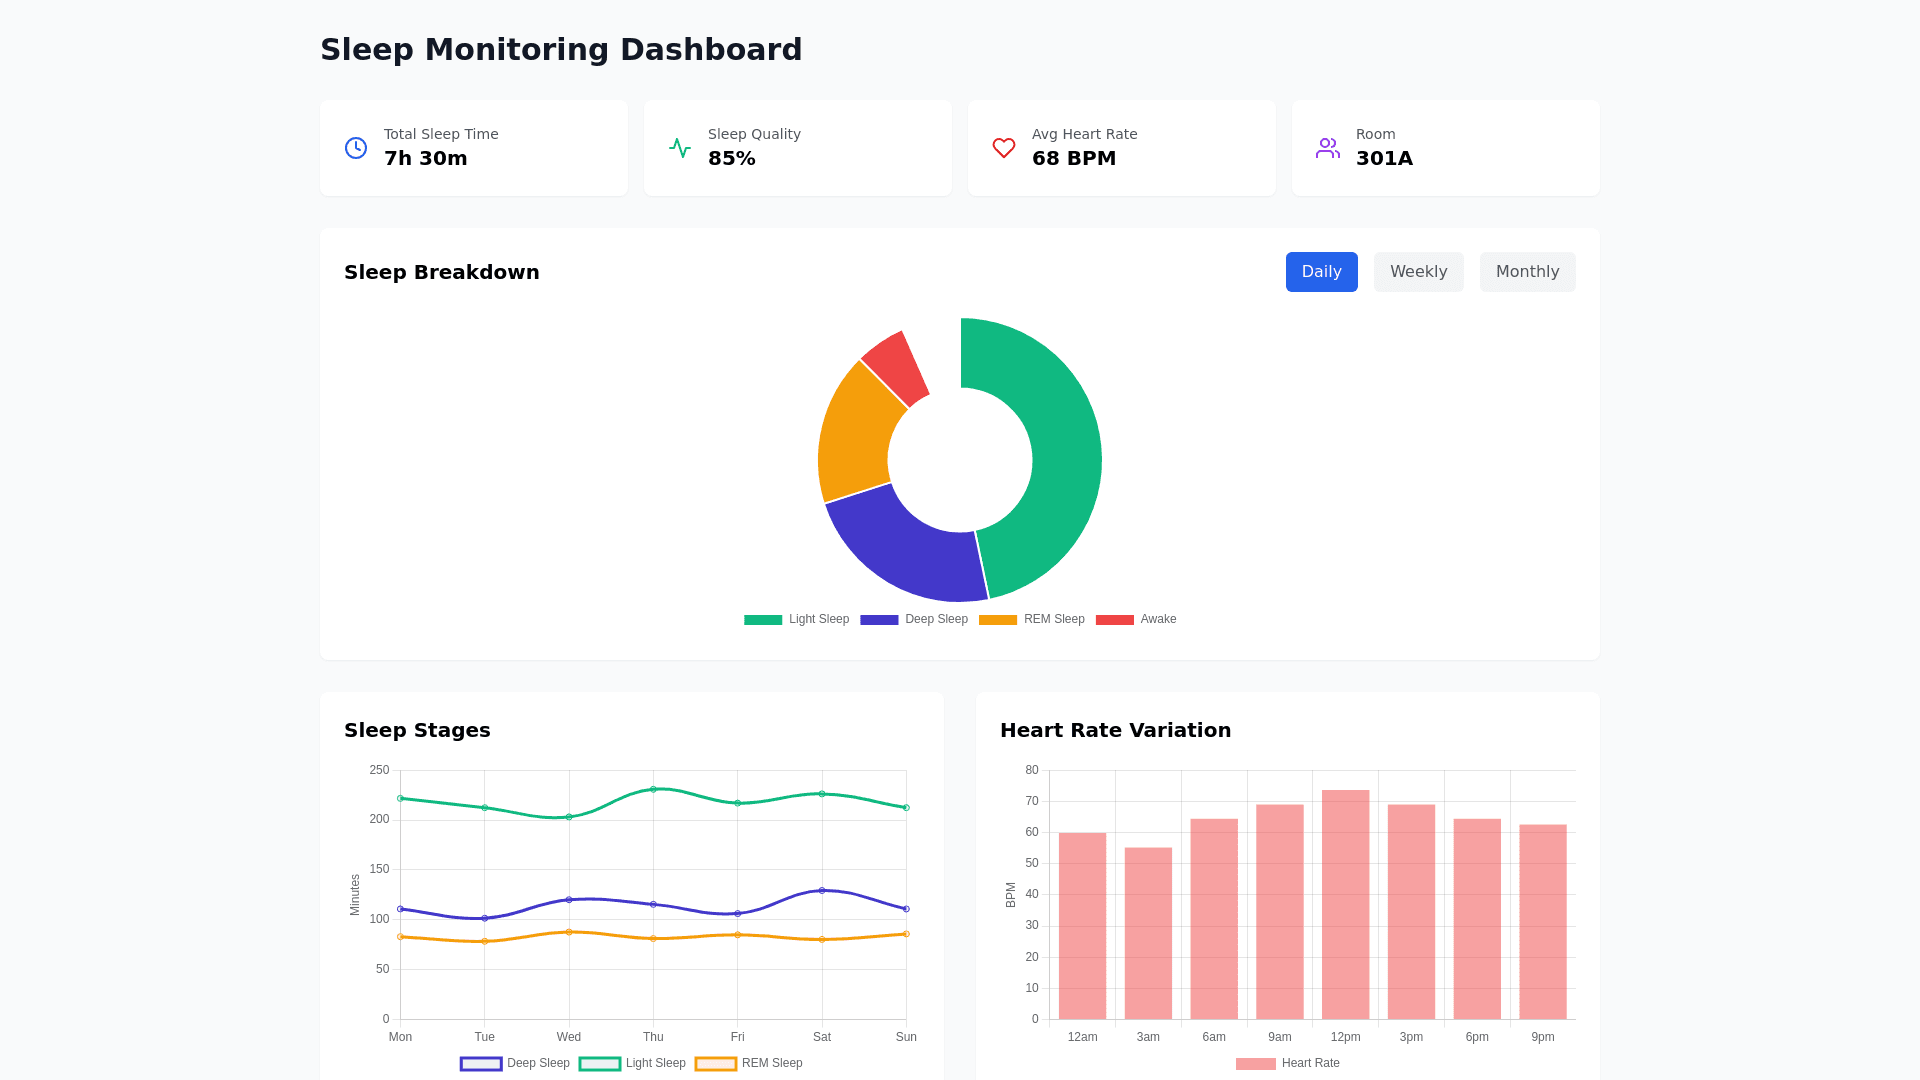
Task: Click the Sleep Breakdown heading
Action: (441, 271)
